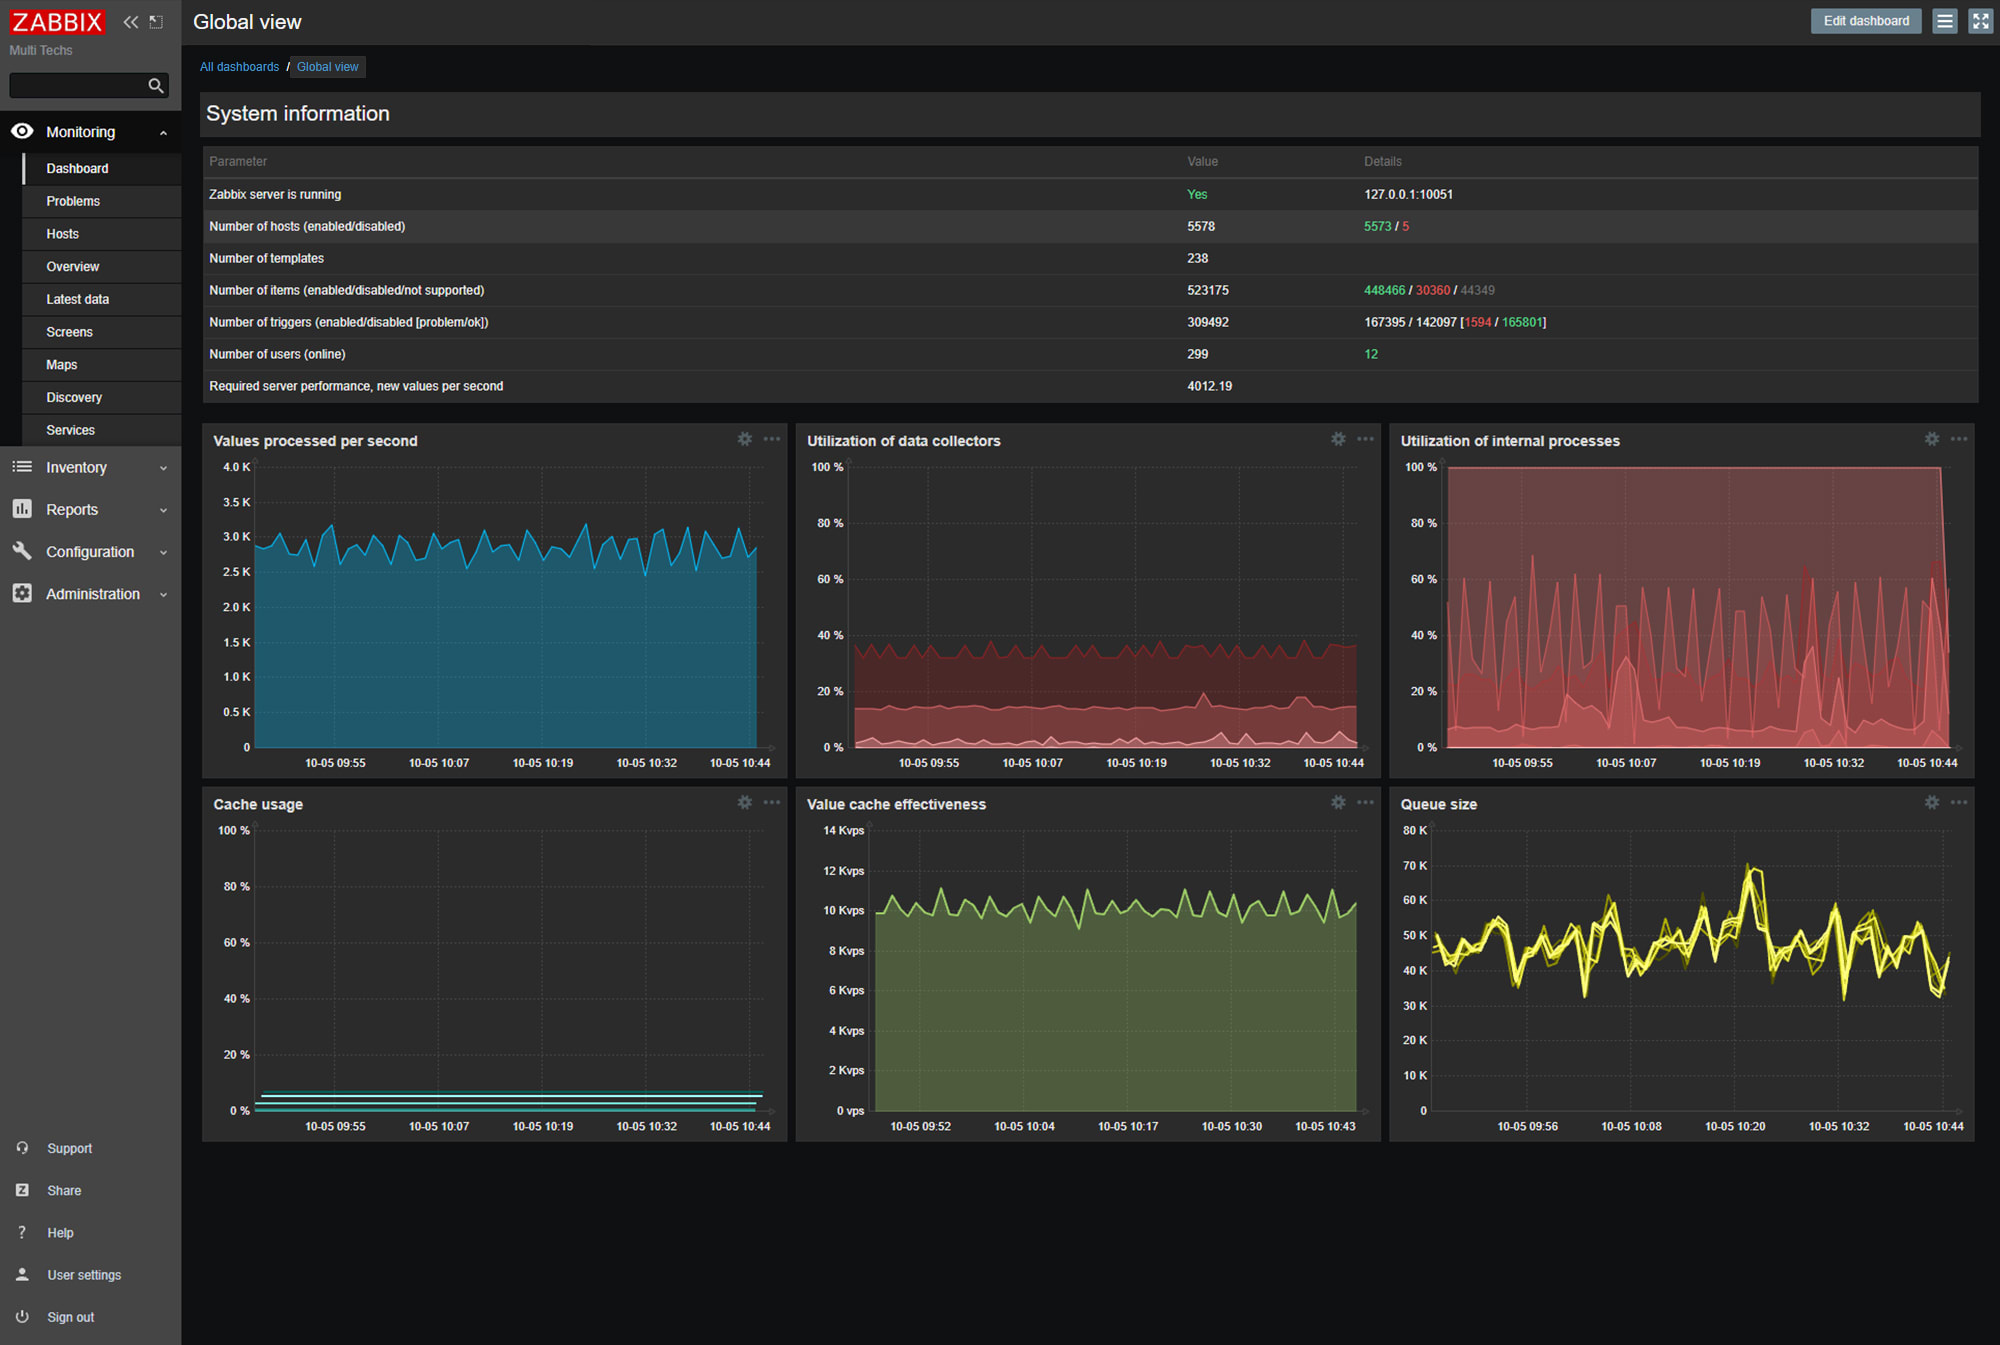Click the Administration gear icon
Image resolution: width=2000 pixels, height=1345 pixels.
(22, 593)
